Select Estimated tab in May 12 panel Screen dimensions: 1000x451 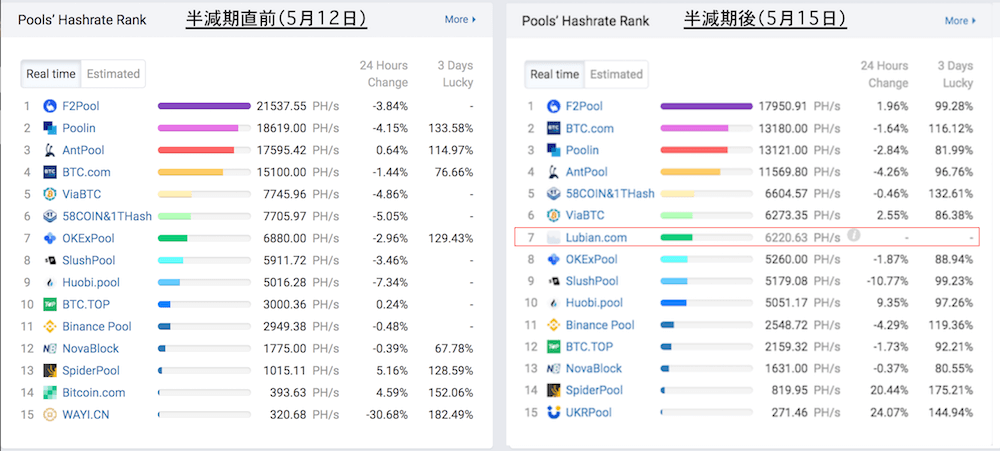pos(114,74)
